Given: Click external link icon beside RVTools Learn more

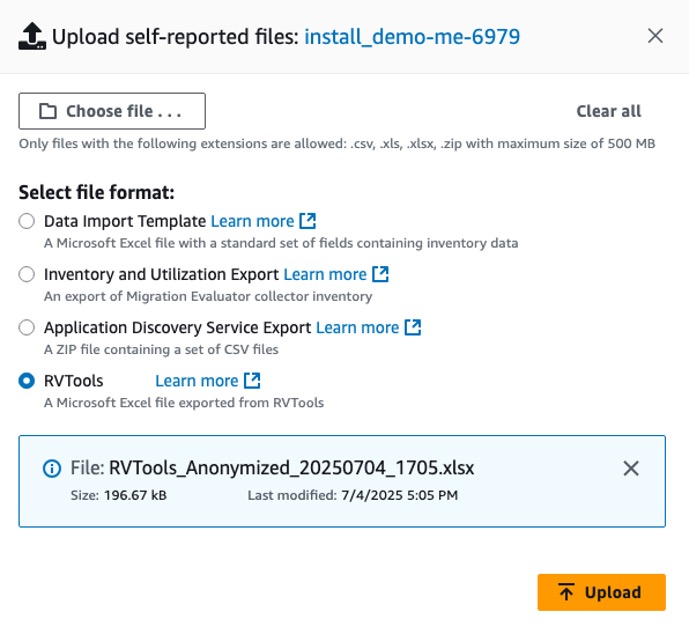Looking at the screenshot, I should pyautogui.click(x=252, y=380).
